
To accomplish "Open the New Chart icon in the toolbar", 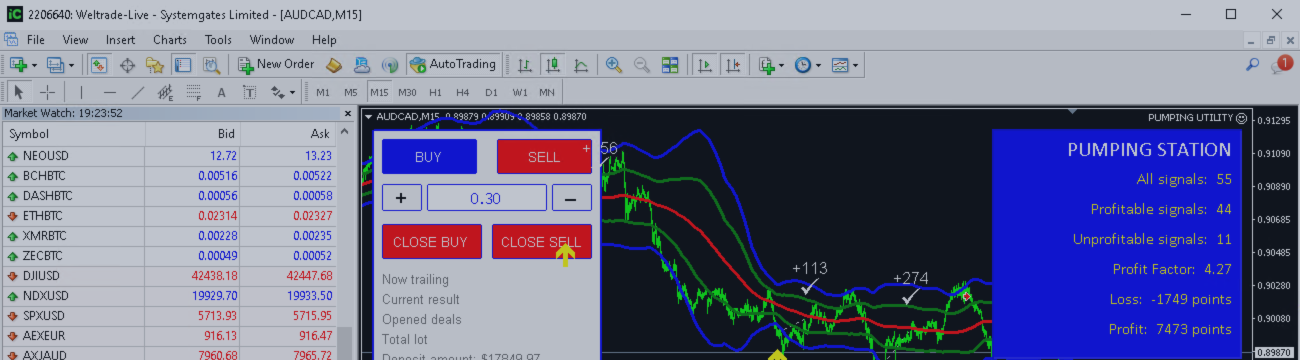I will coord(18,64).
